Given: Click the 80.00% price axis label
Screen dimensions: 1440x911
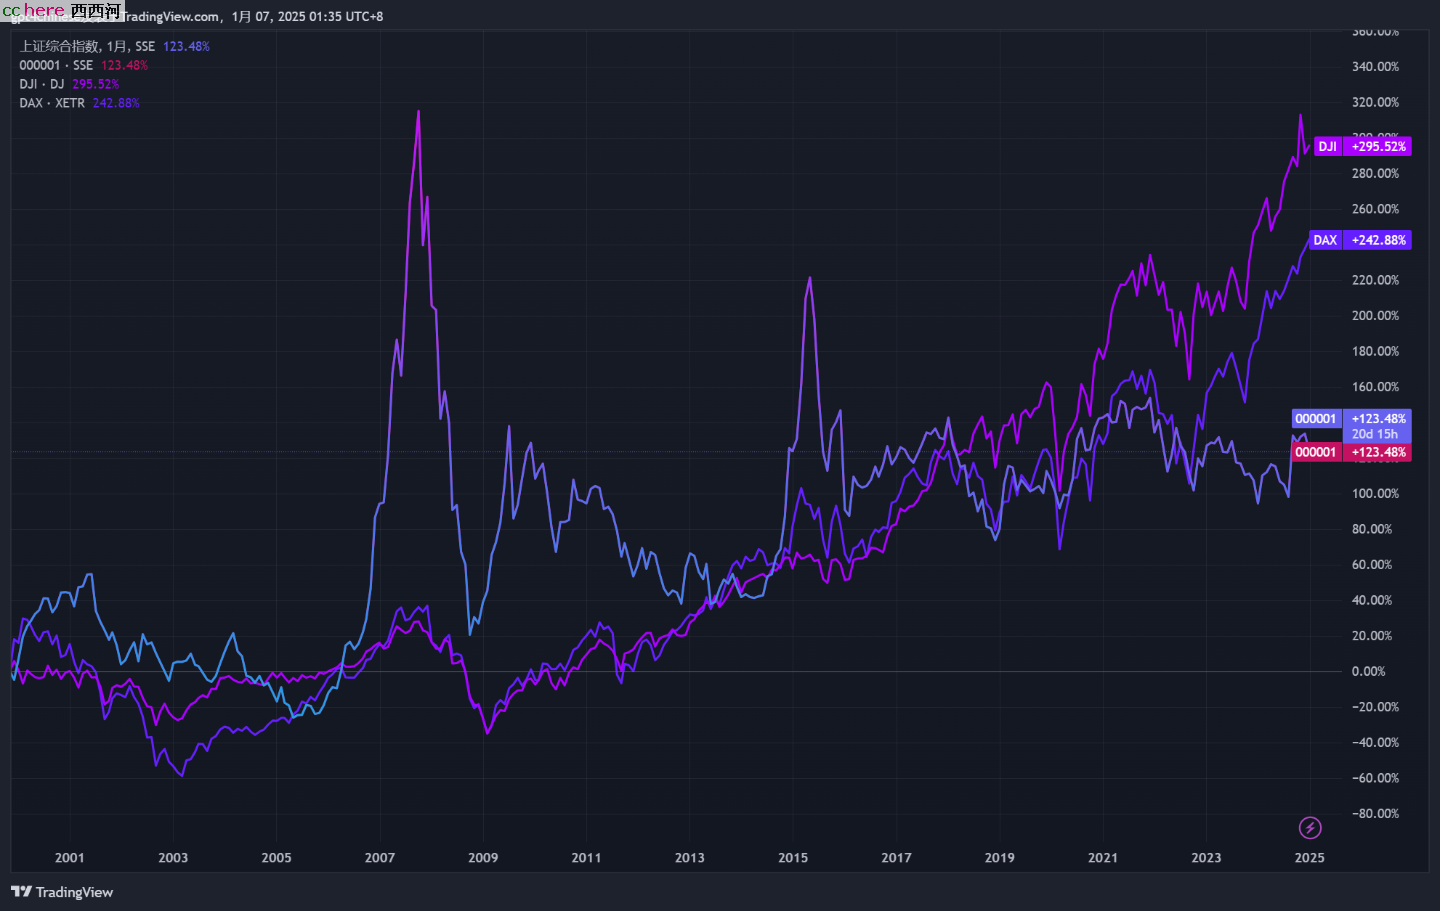Looking at the screenshot, I should tap(1372, 529).
